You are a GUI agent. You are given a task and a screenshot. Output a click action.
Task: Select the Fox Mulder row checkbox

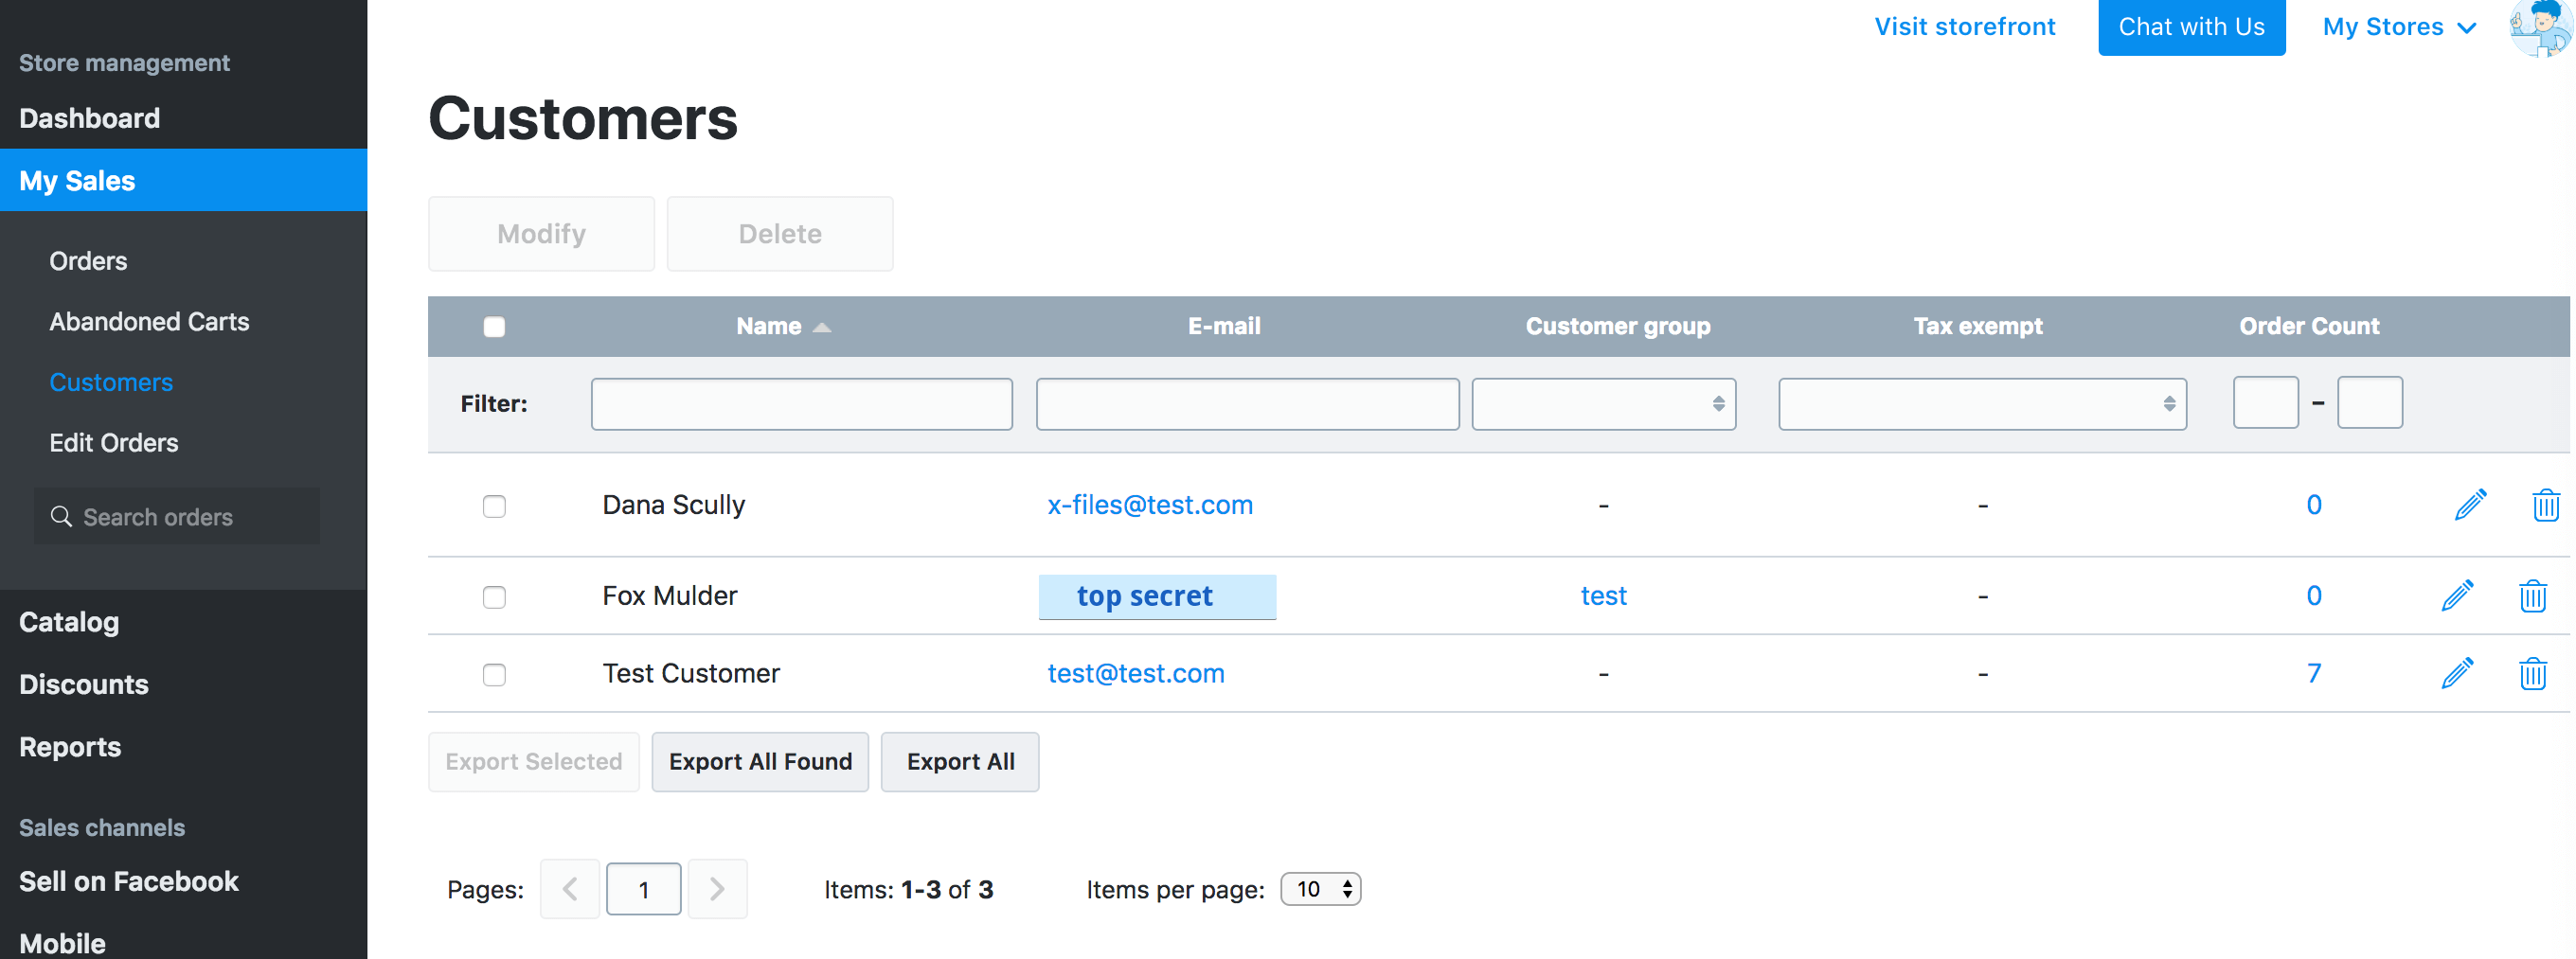[494, 597]
